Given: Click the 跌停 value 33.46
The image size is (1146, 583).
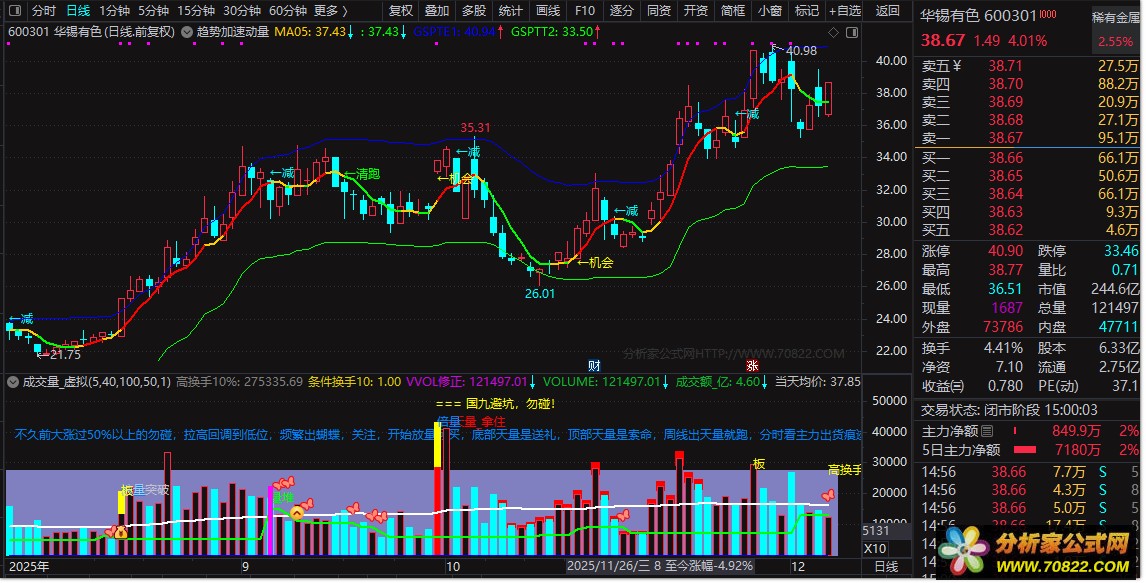Looking at the screenshot, I should (1121, 251).
